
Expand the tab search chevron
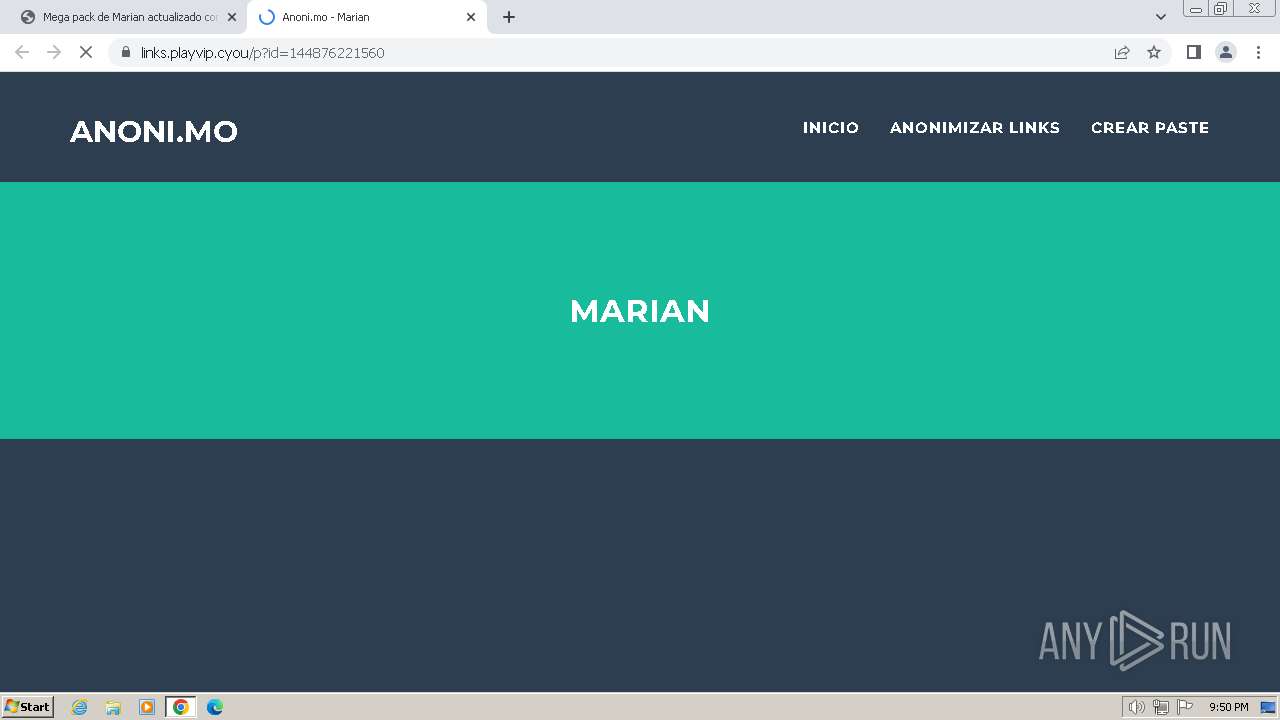pos(1161,17)
